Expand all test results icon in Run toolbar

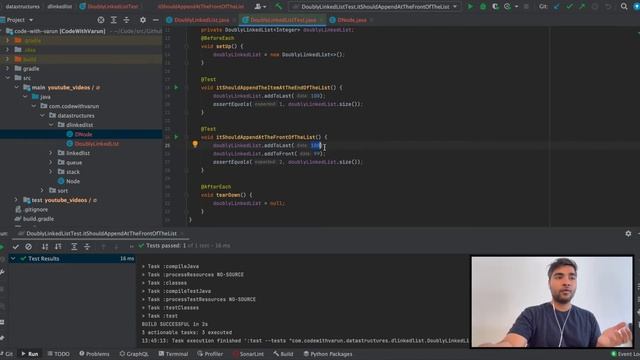coord(74,247)
